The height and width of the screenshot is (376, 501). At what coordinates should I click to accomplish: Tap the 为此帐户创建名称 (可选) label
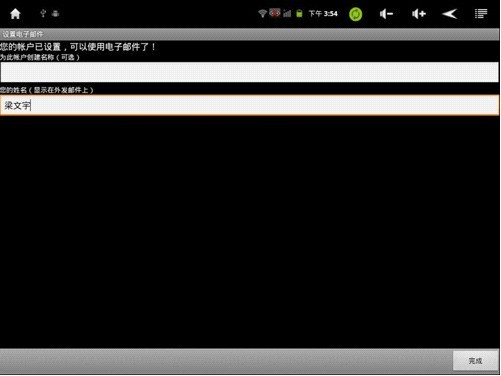click(x=40, y=57)
